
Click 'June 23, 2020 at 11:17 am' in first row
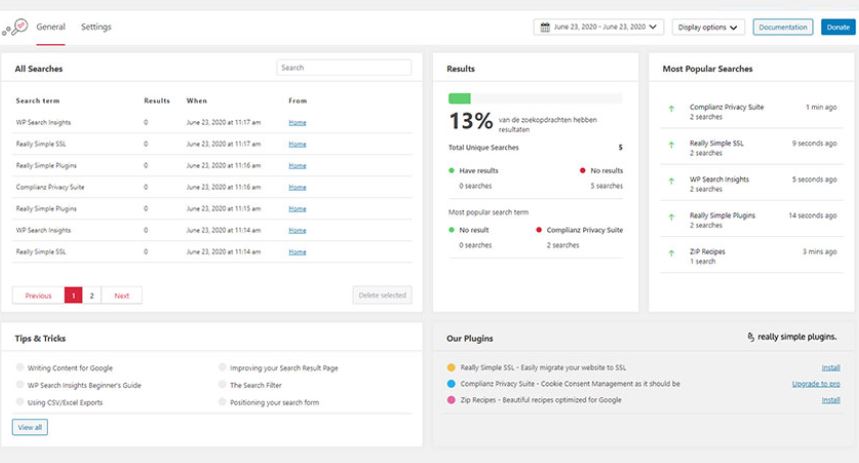coord(224,122)
